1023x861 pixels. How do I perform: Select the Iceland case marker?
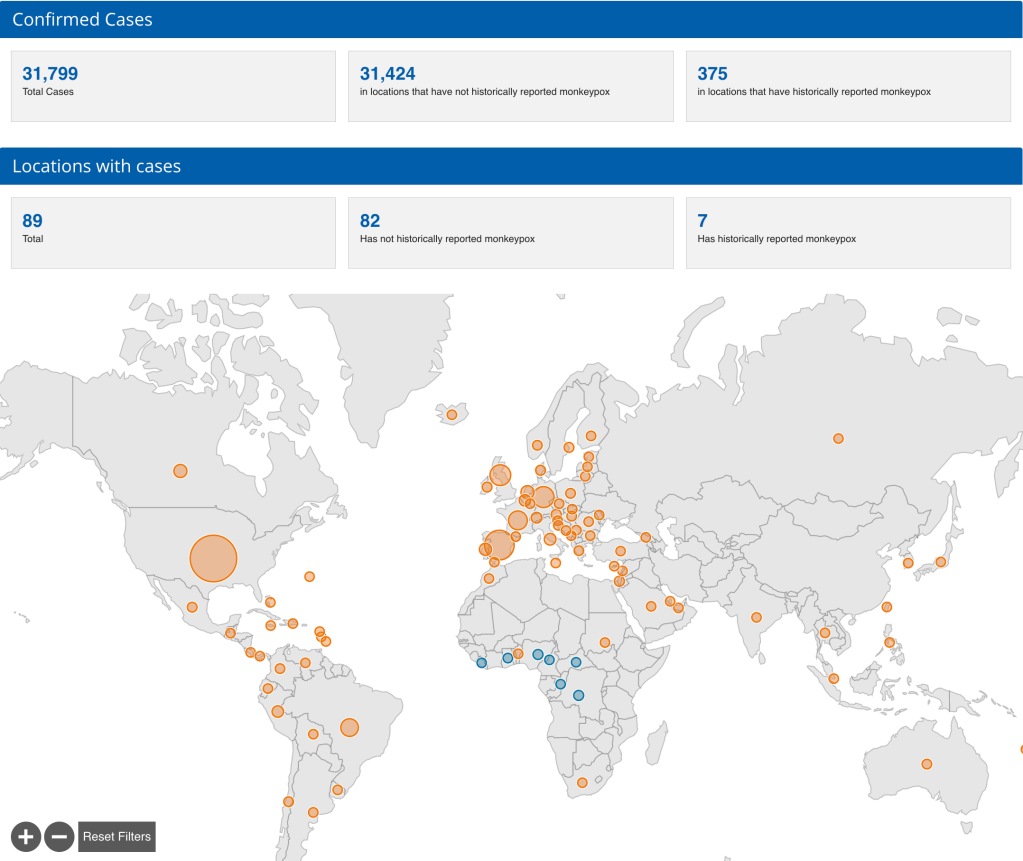452,414
